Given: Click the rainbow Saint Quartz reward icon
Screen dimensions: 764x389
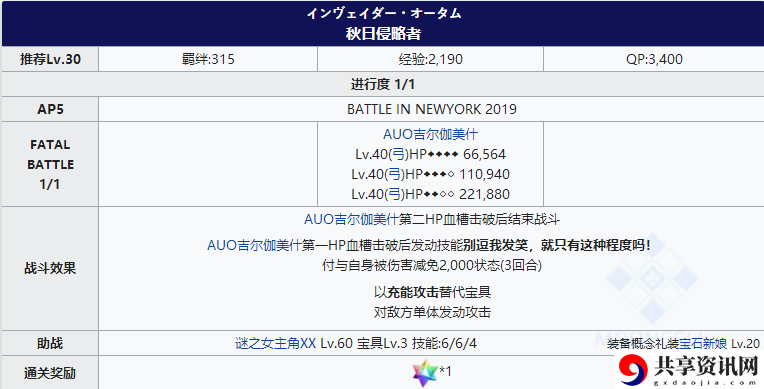Looking at the screenshot, I should (x=425, y=373).
